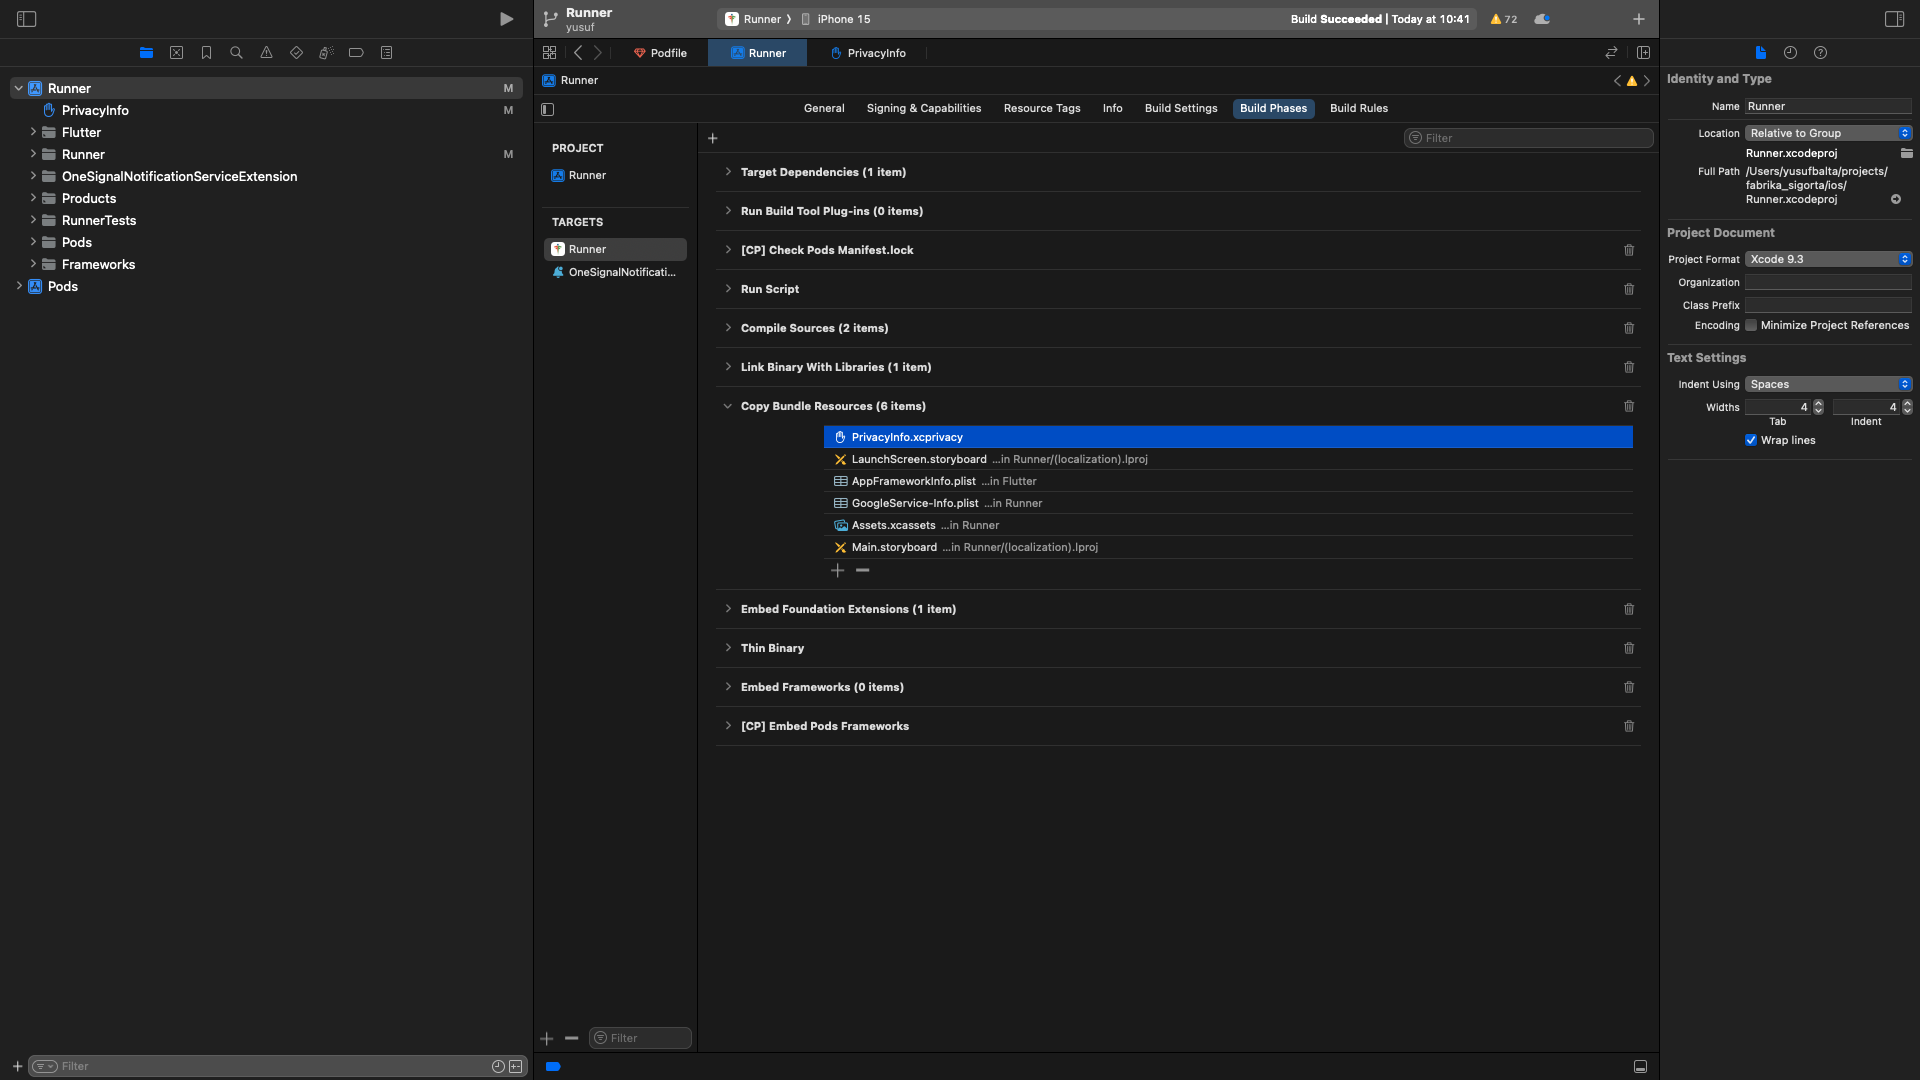Select the OneSignalNotification target
This screenshot has width=1920, height=1080.
click(620, 272)
